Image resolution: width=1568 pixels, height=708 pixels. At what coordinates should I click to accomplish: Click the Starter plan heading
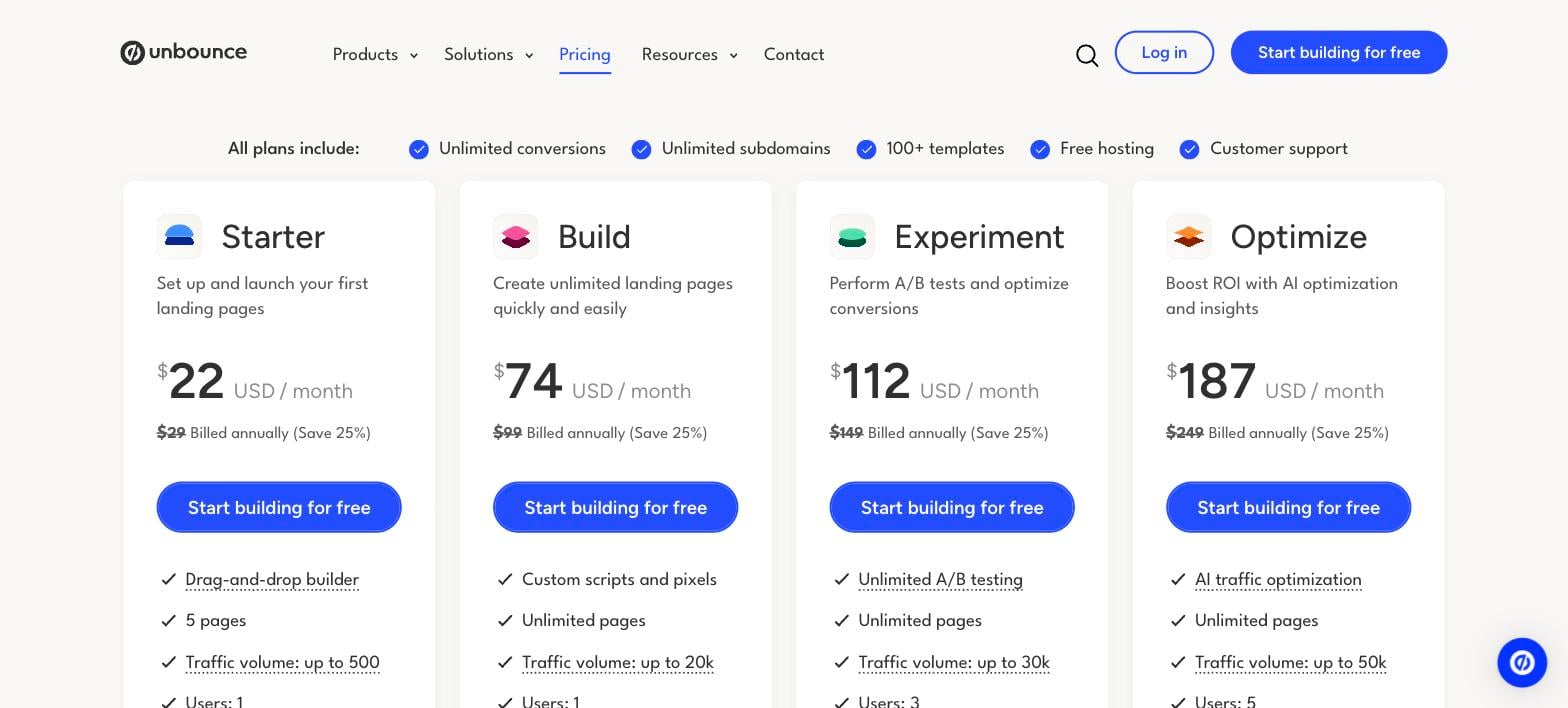click(273, 237)
